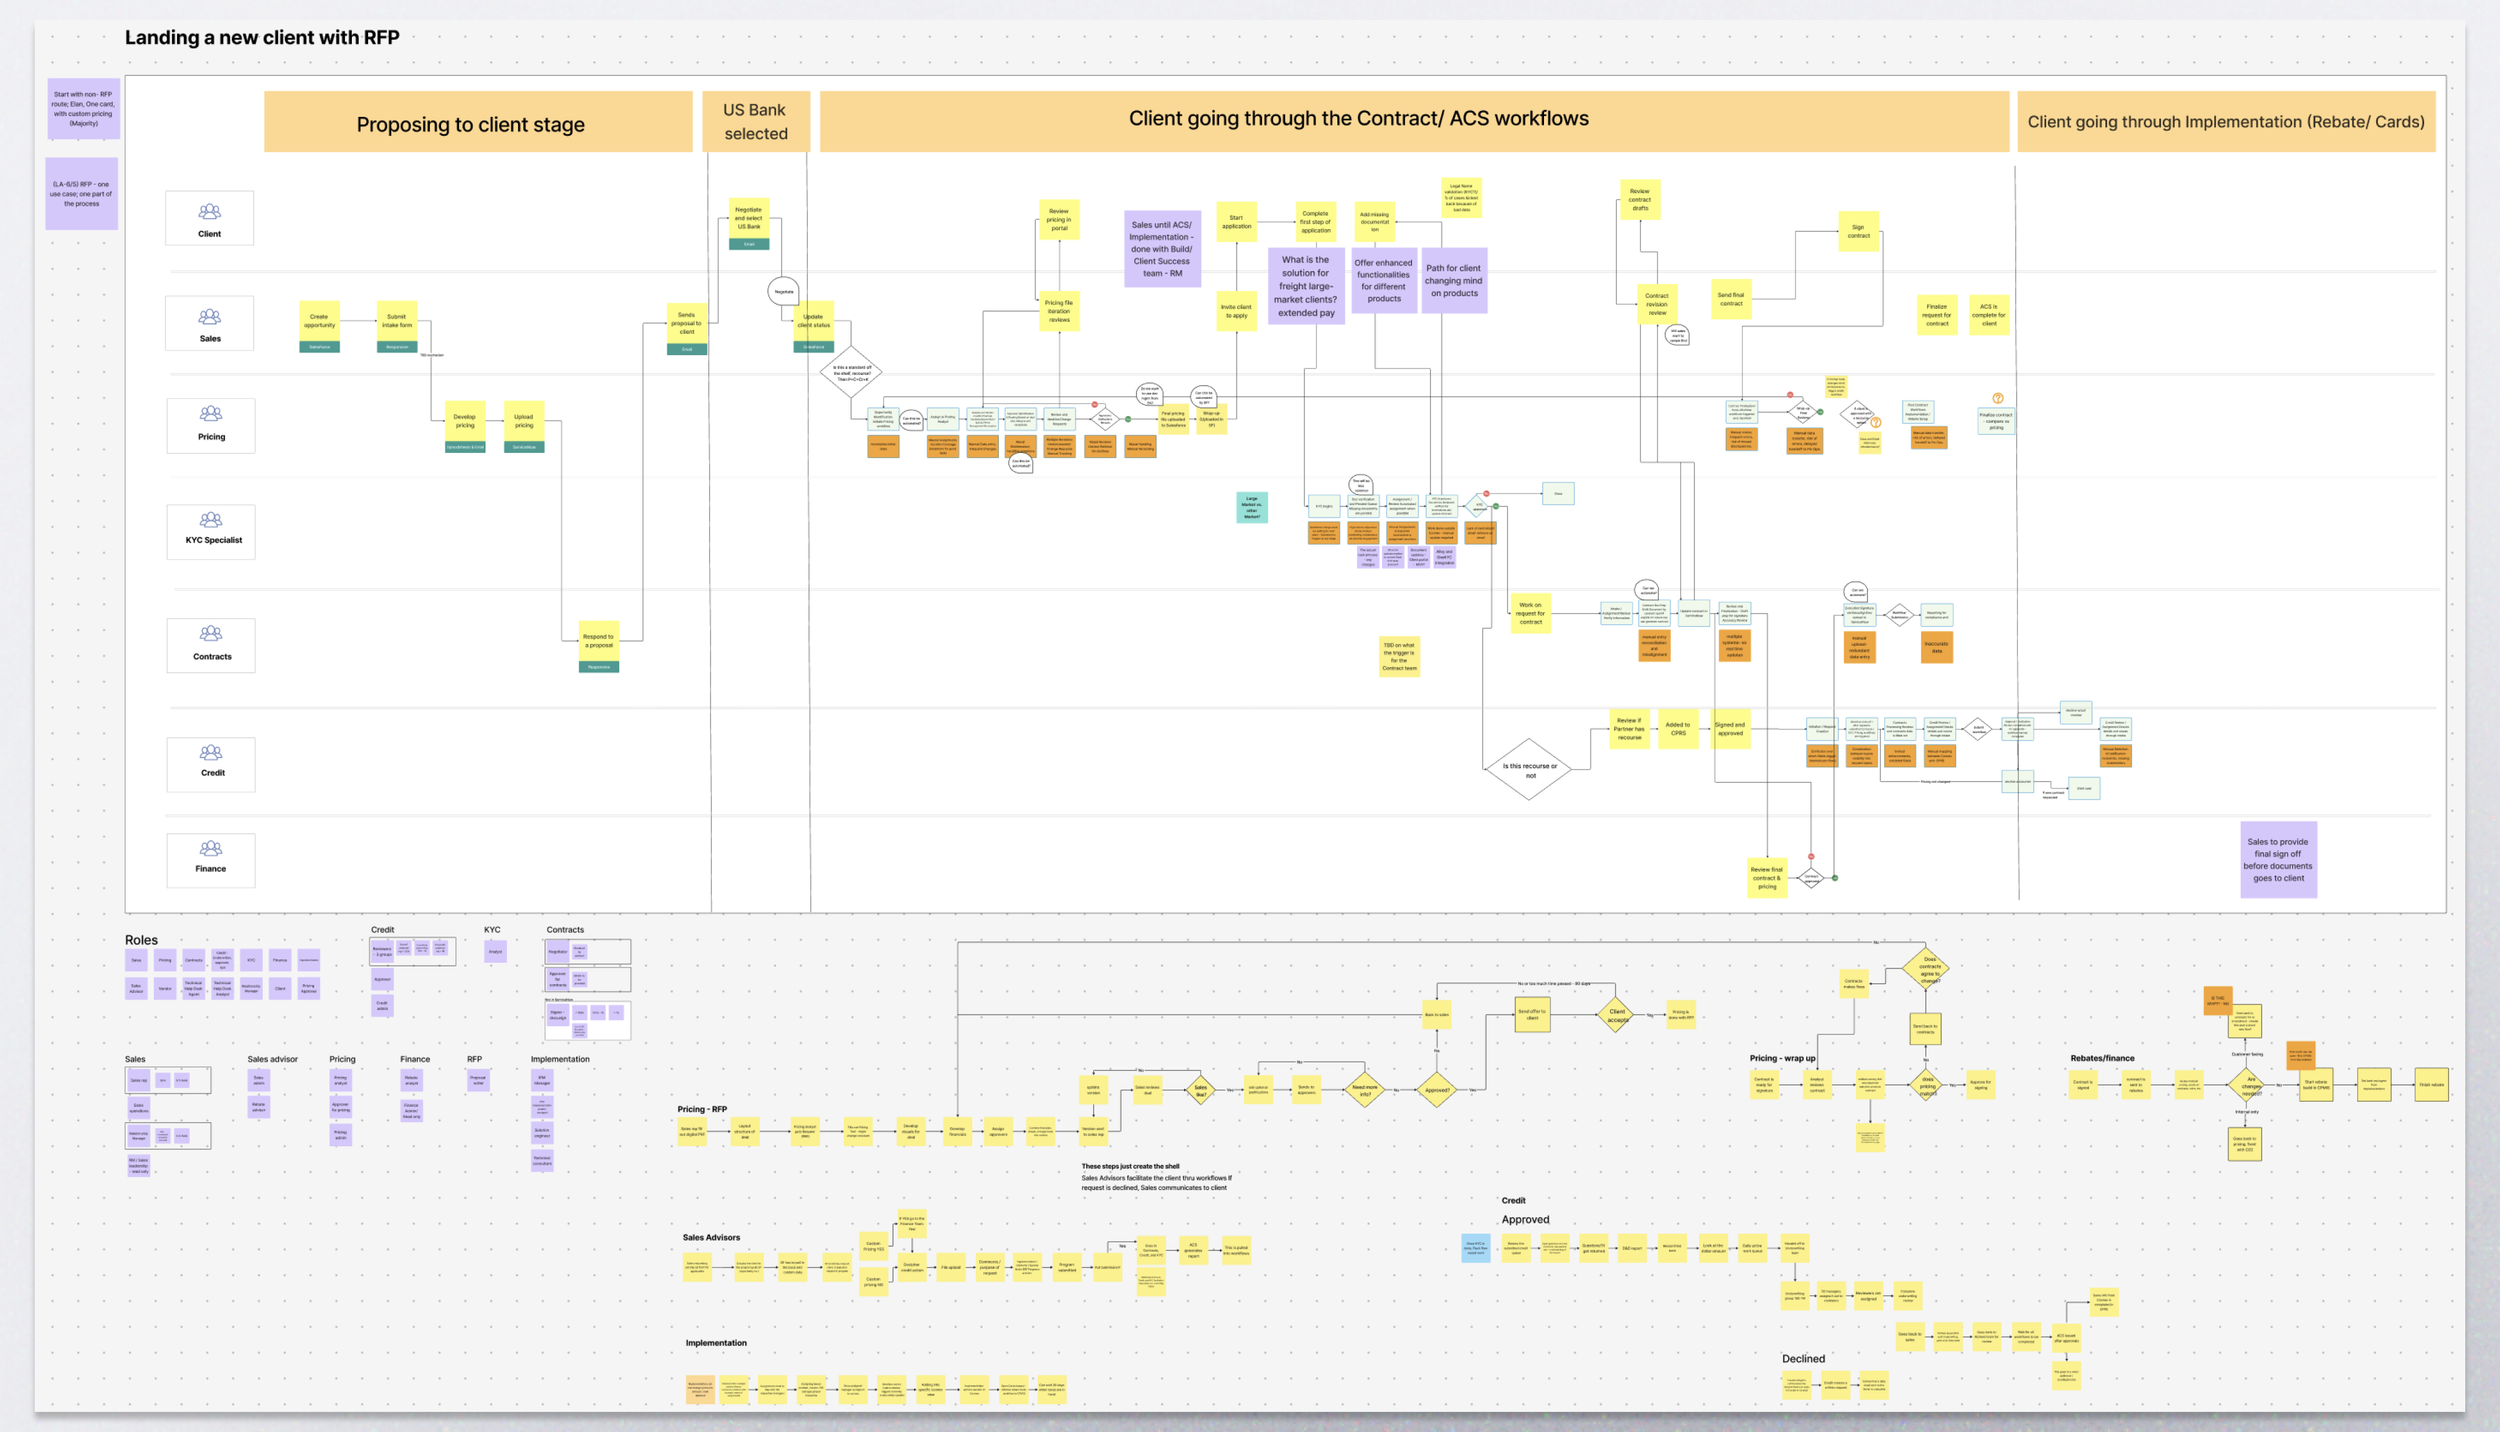
Task: Click the 'Send final contract' sticky note
Action: (x=1731, y=299)
